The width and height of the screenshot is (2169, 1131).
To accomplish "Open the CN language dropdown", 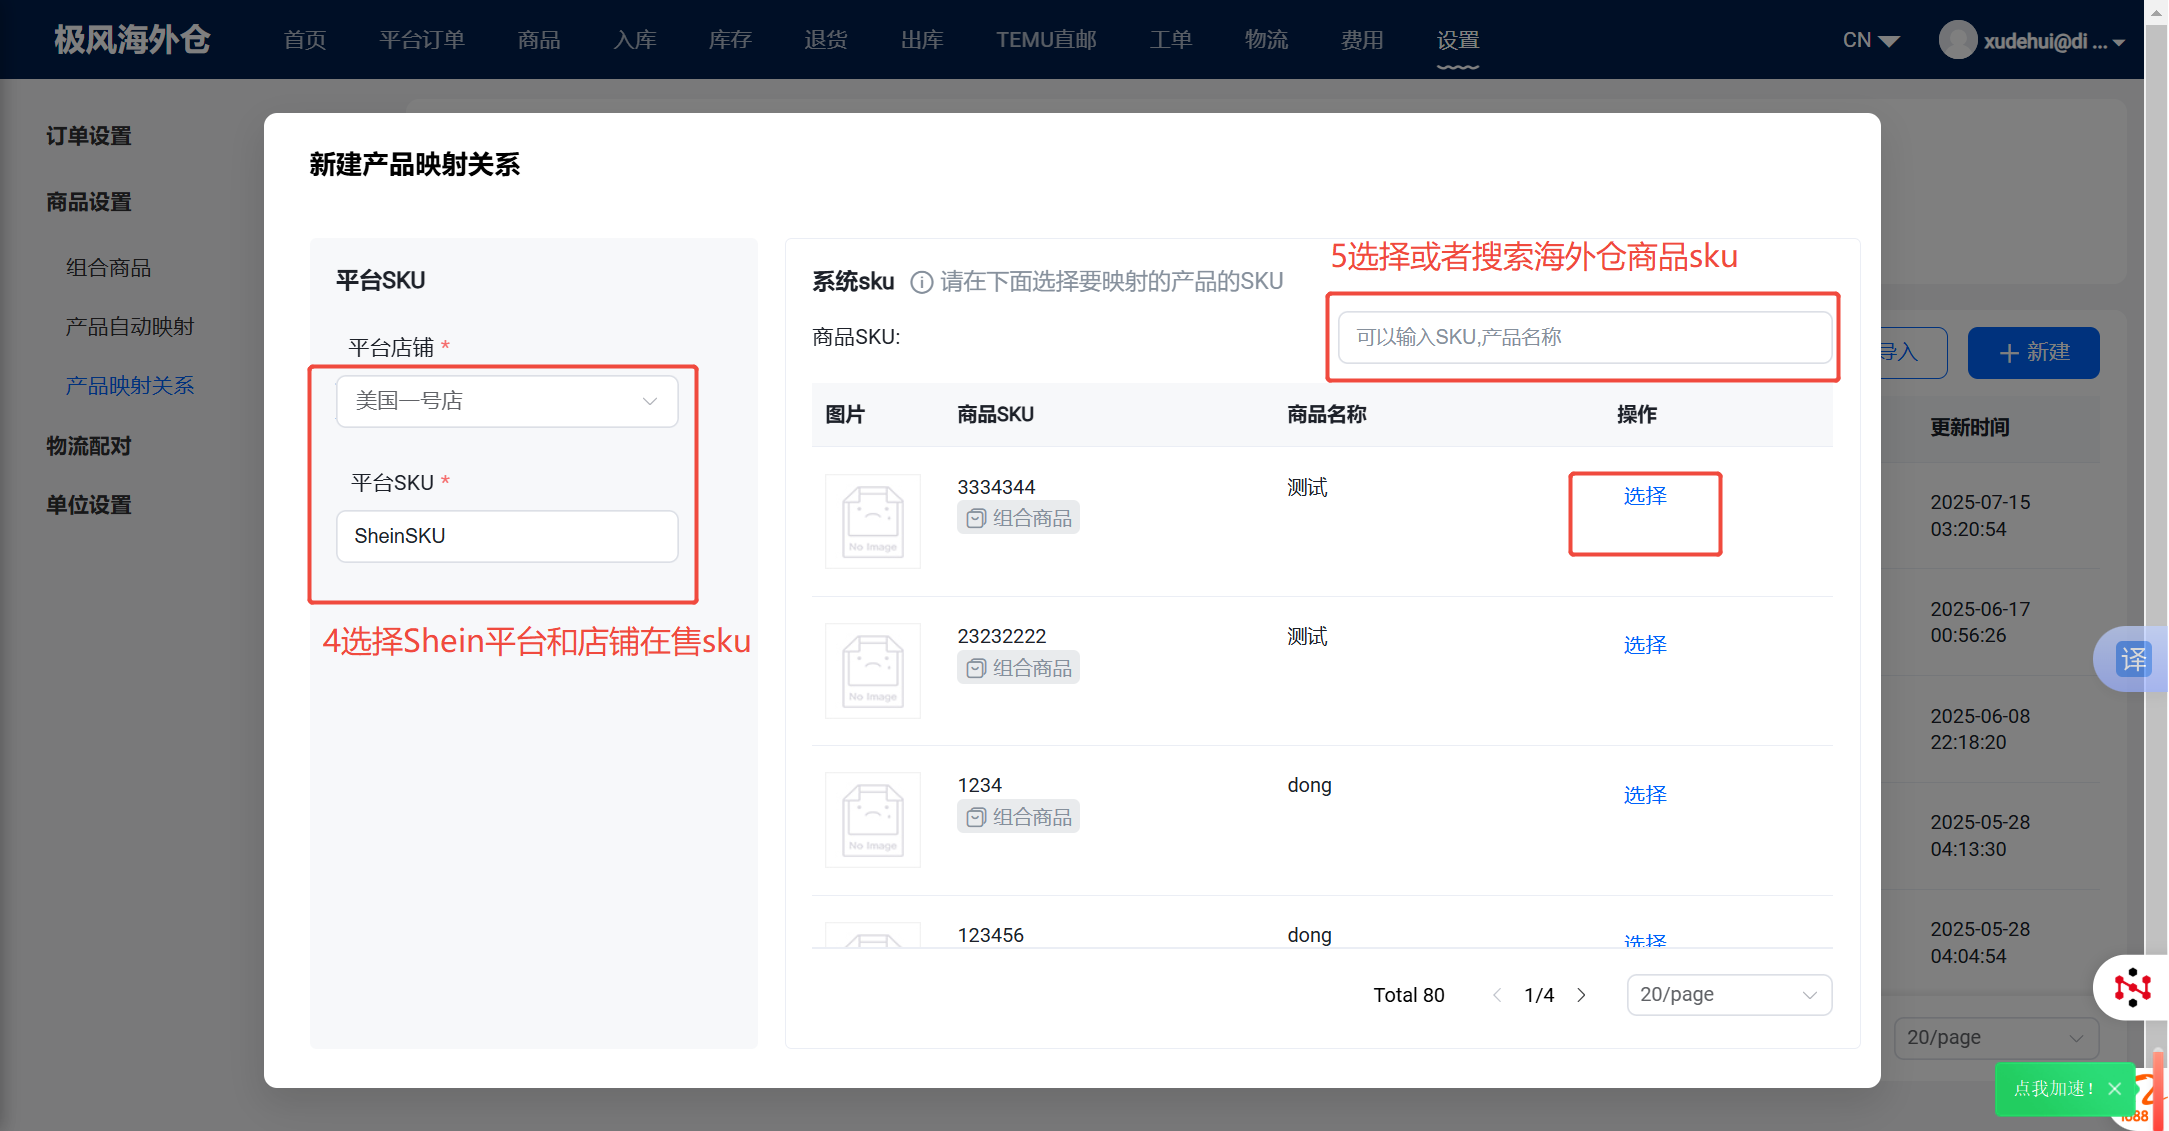I will [1871, 40].
